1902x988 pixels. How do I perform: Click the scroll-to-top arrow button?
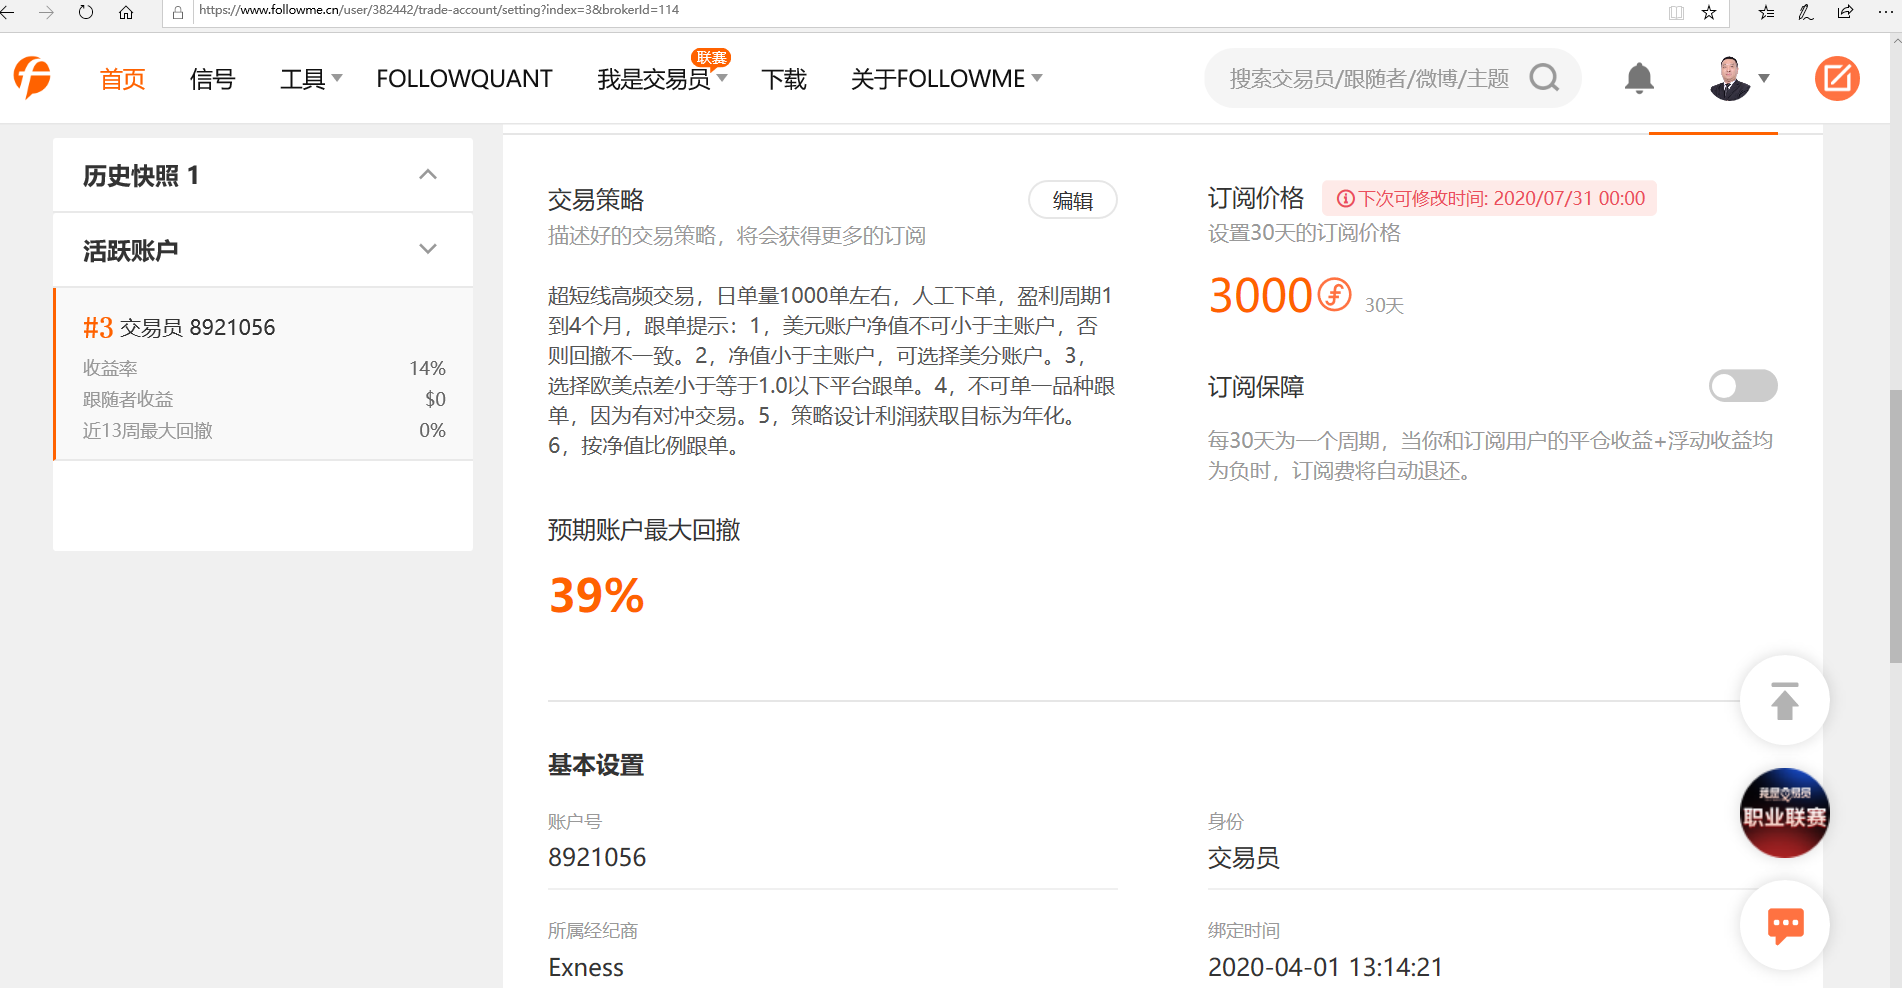pos(1784,701)
